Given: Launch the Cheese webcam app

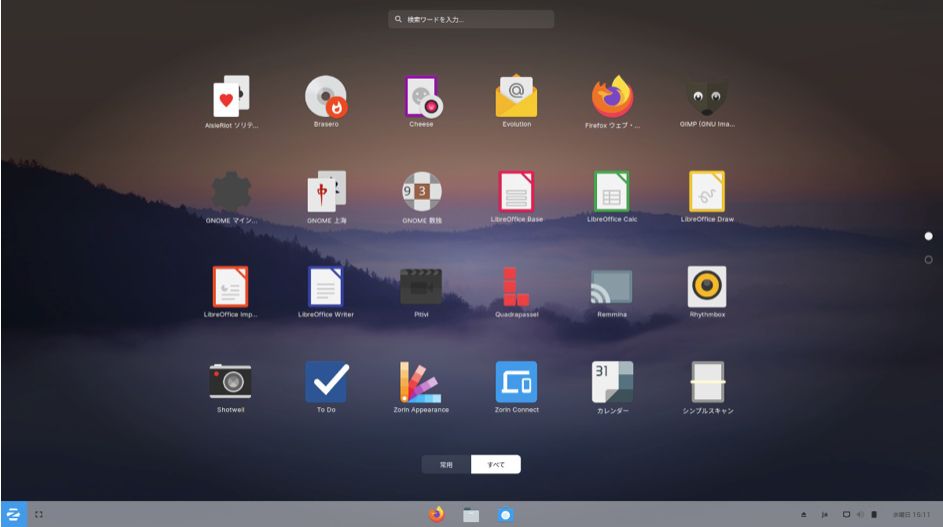Looking at the screenshot, I should tap(421, 97).
